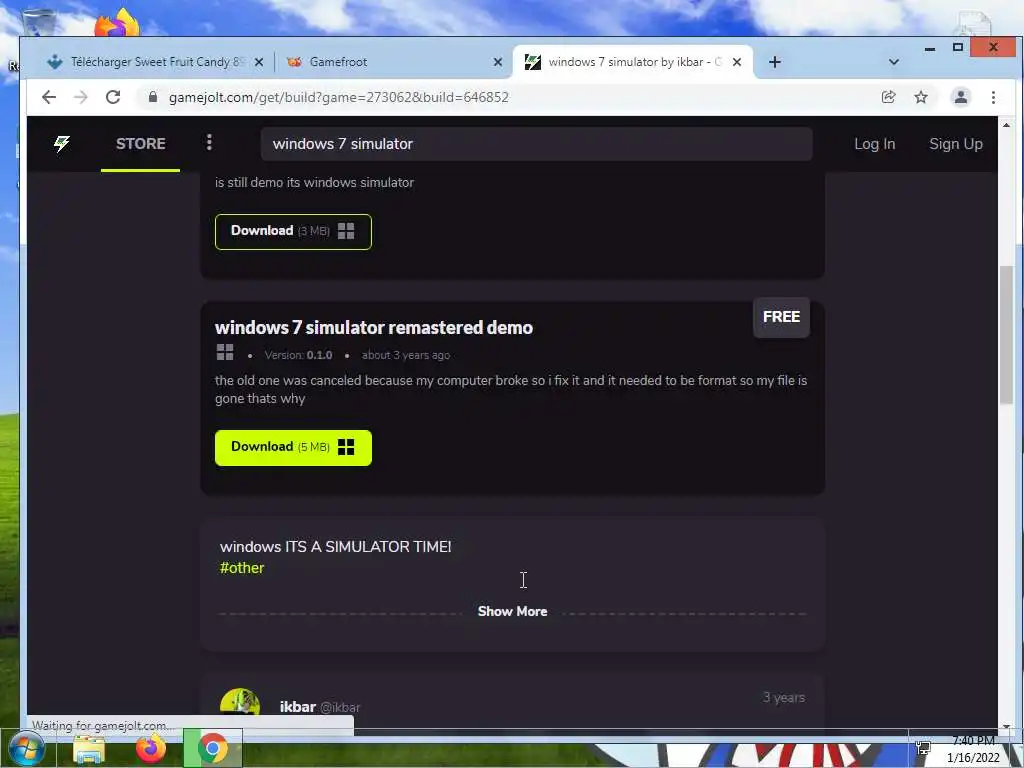1024x768 pixels.
Task: Open File Explorer from the taskbar
Action: point(89,748)
